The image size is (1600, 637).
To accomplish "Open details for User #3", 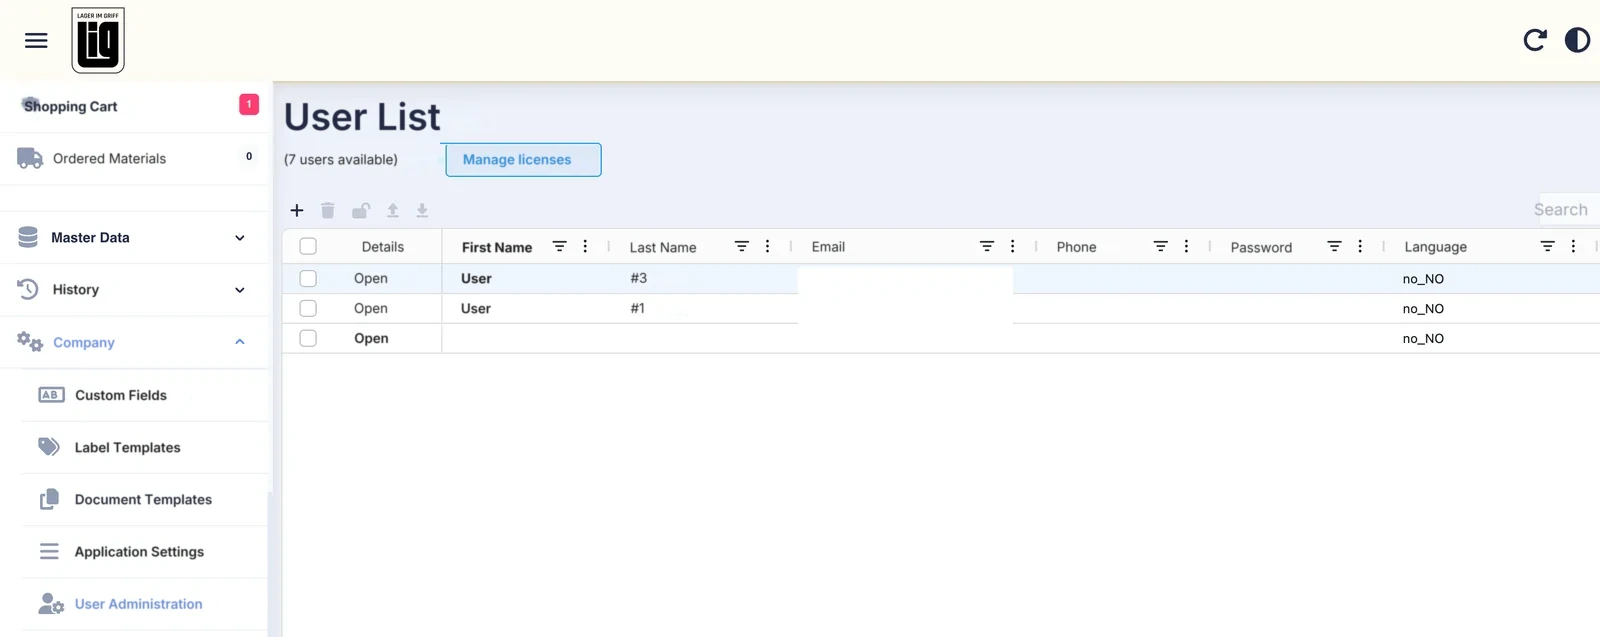I will coord(371,278).
